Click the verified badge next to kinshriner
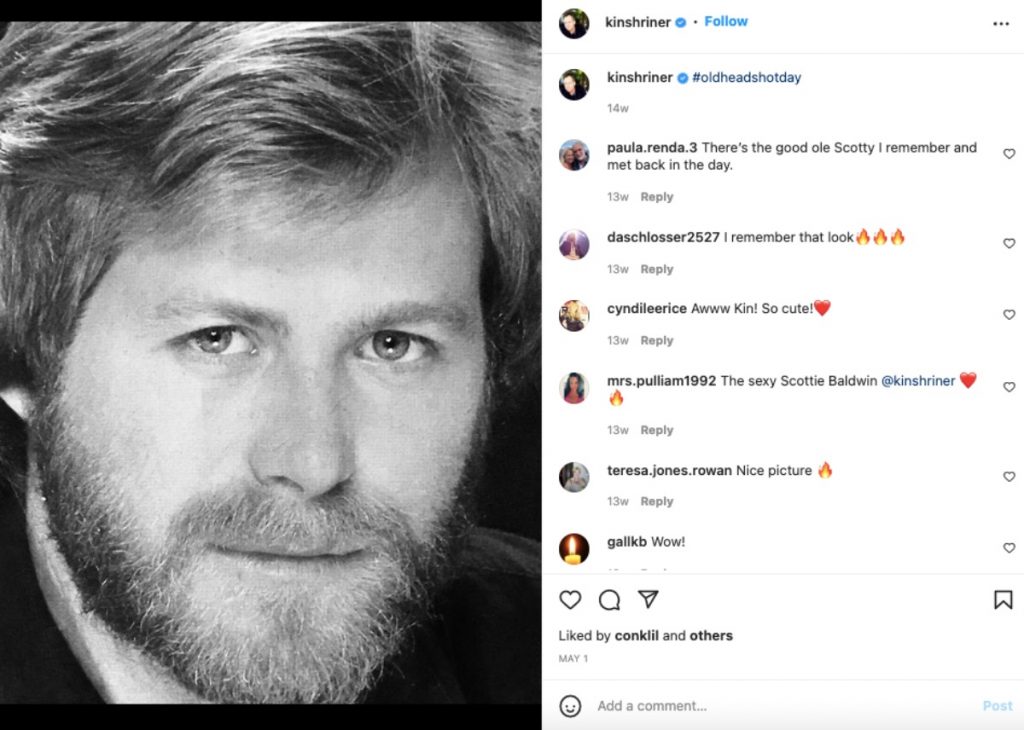The image size is (1024, 730). point(683,20)
